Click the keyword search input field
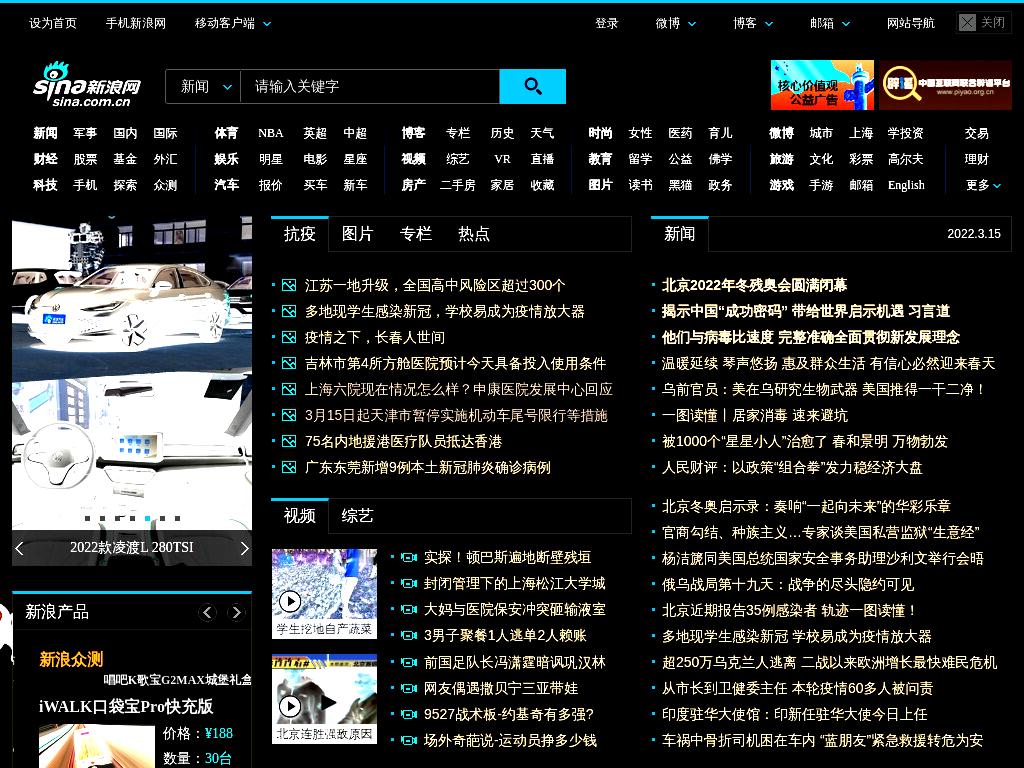 coord(370,86)
